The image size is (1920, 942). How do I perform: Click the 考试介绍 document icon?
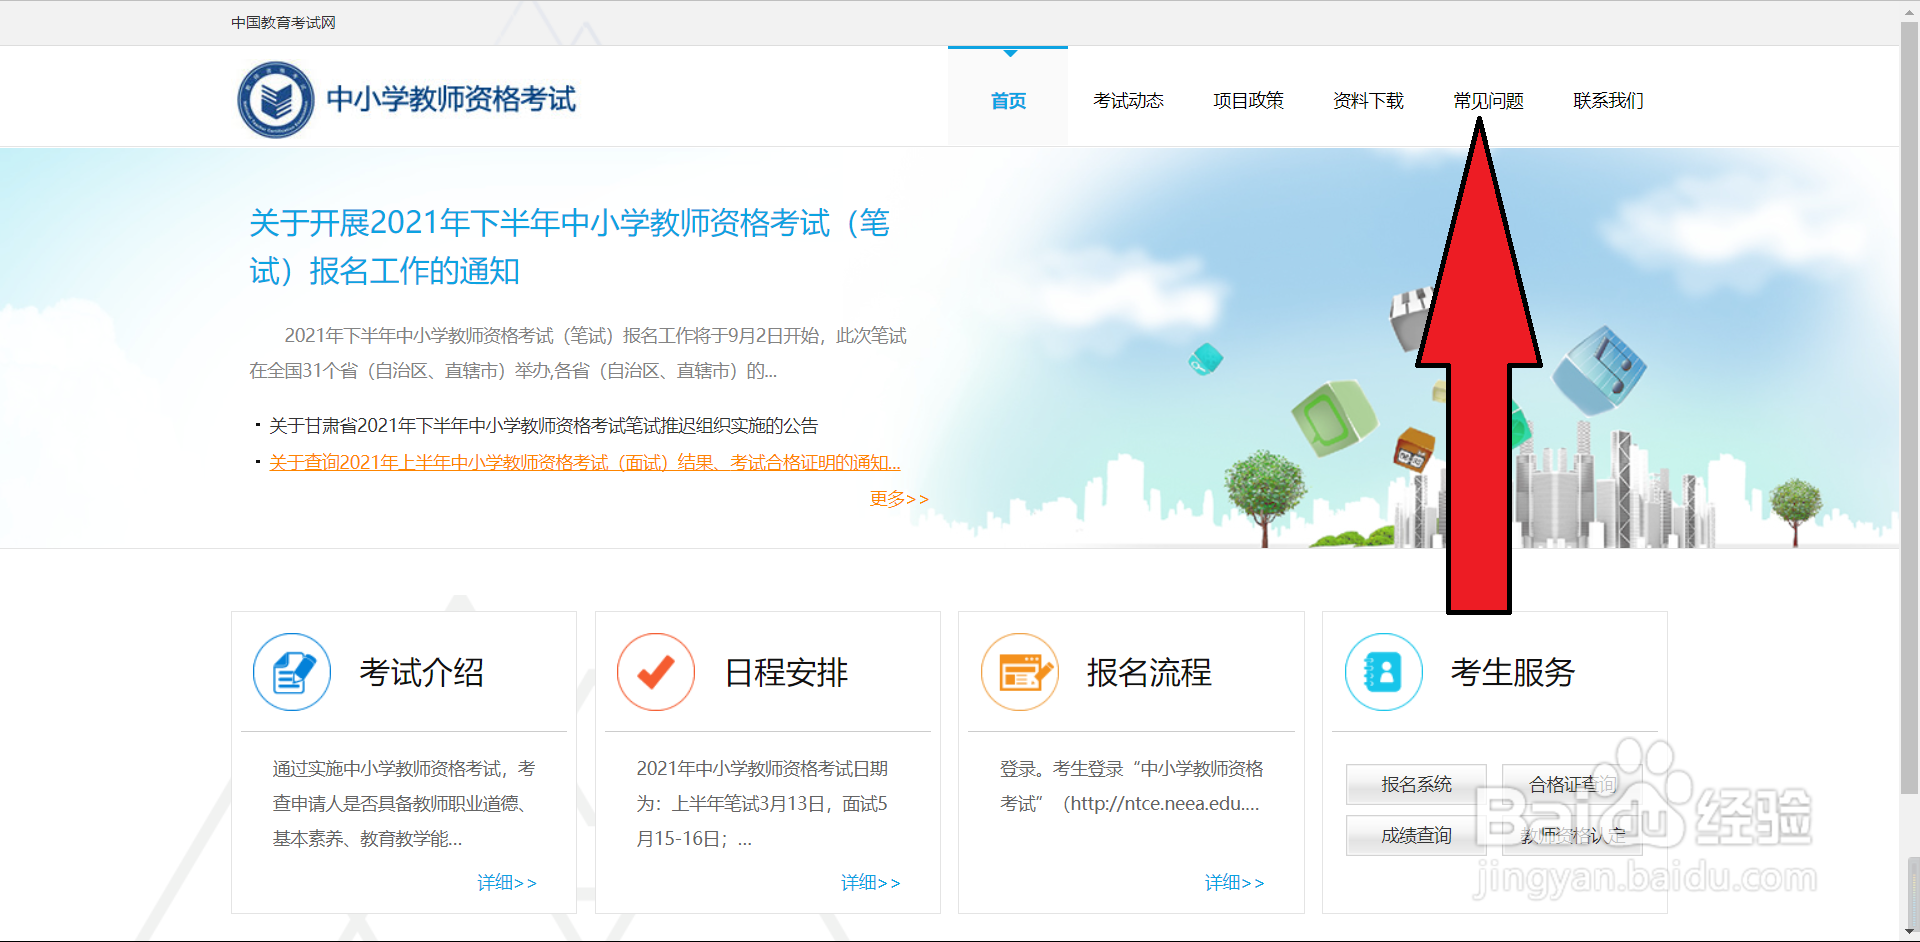tap(292, 672)
